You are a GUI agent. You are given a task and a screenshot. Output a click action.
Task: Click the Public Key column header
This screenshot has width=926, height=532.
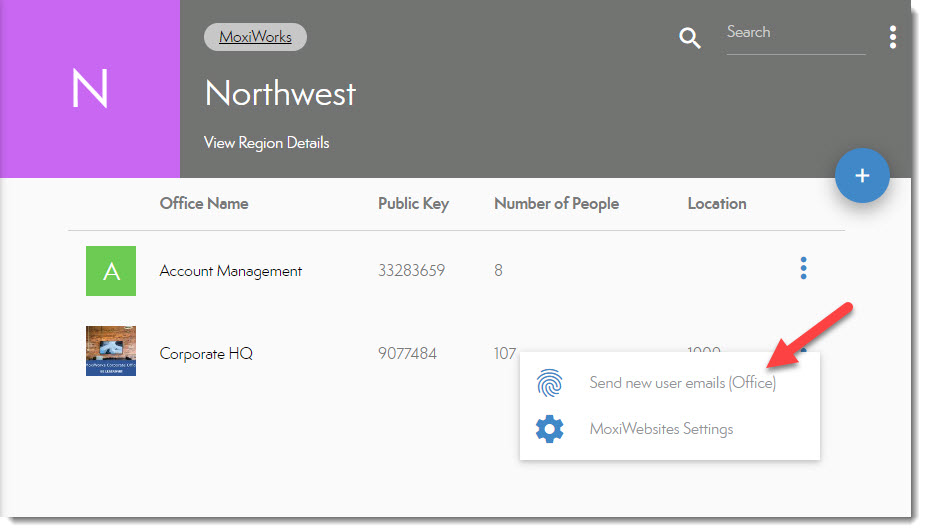[413, 203]
